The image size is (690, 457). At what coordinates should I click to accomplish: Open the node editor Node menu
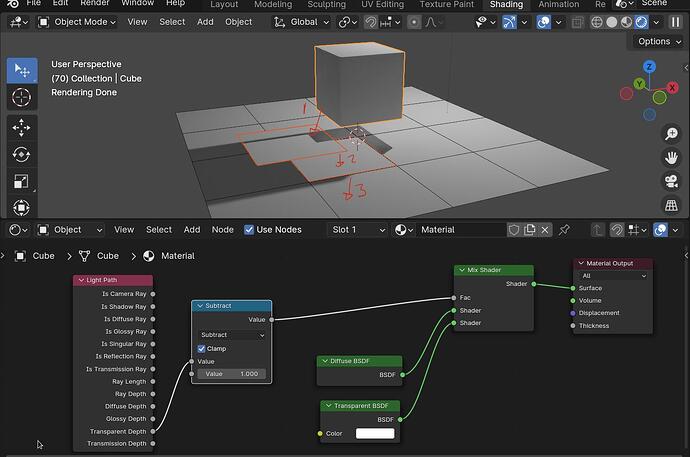click(223, 230)
